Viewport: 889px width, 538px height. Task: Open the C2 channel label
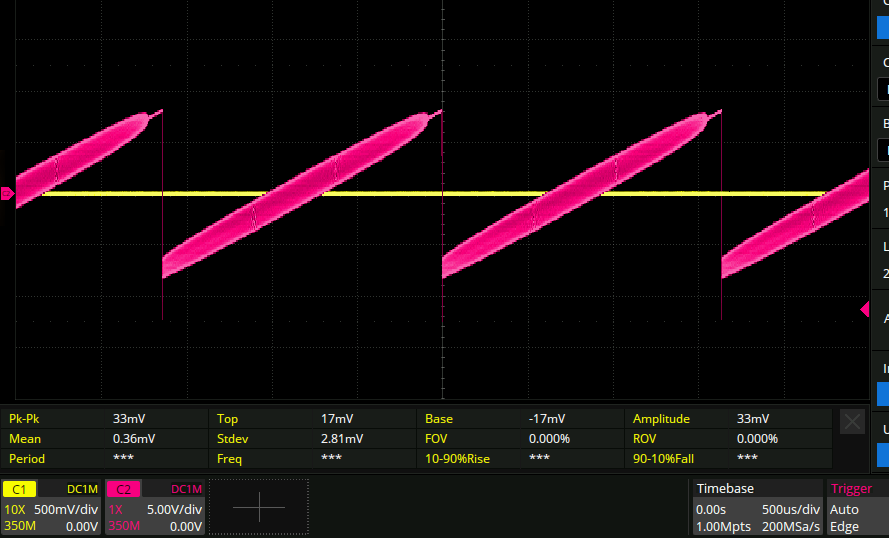tap(123, 490)
